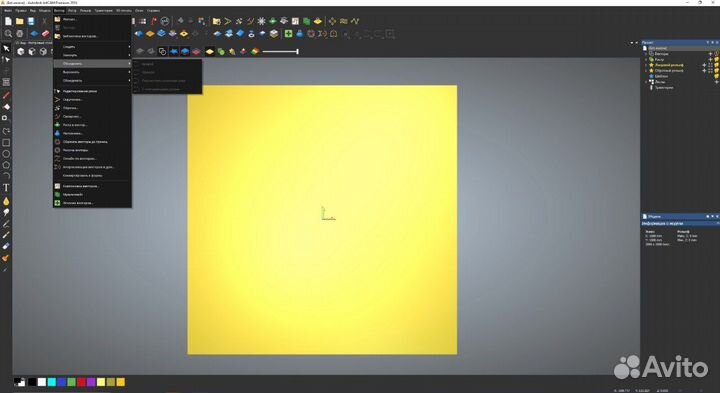Expand the Лицевой рельеф tree node
Image resolution: width=720 pixels, height=393 pixels.
click(647, 65)
